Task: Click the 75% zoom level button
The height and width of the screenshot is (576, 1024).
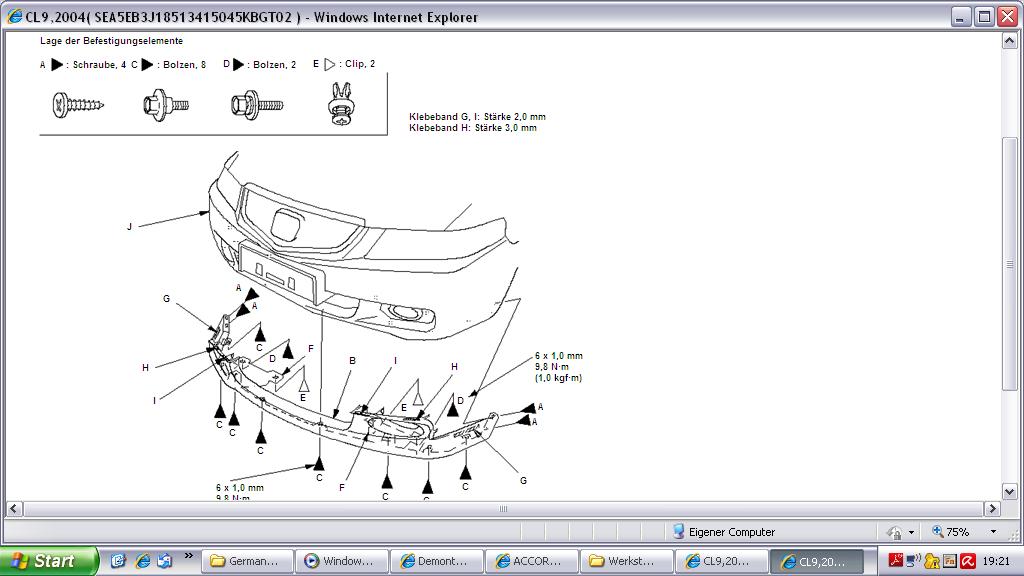Action: [951, 532]
